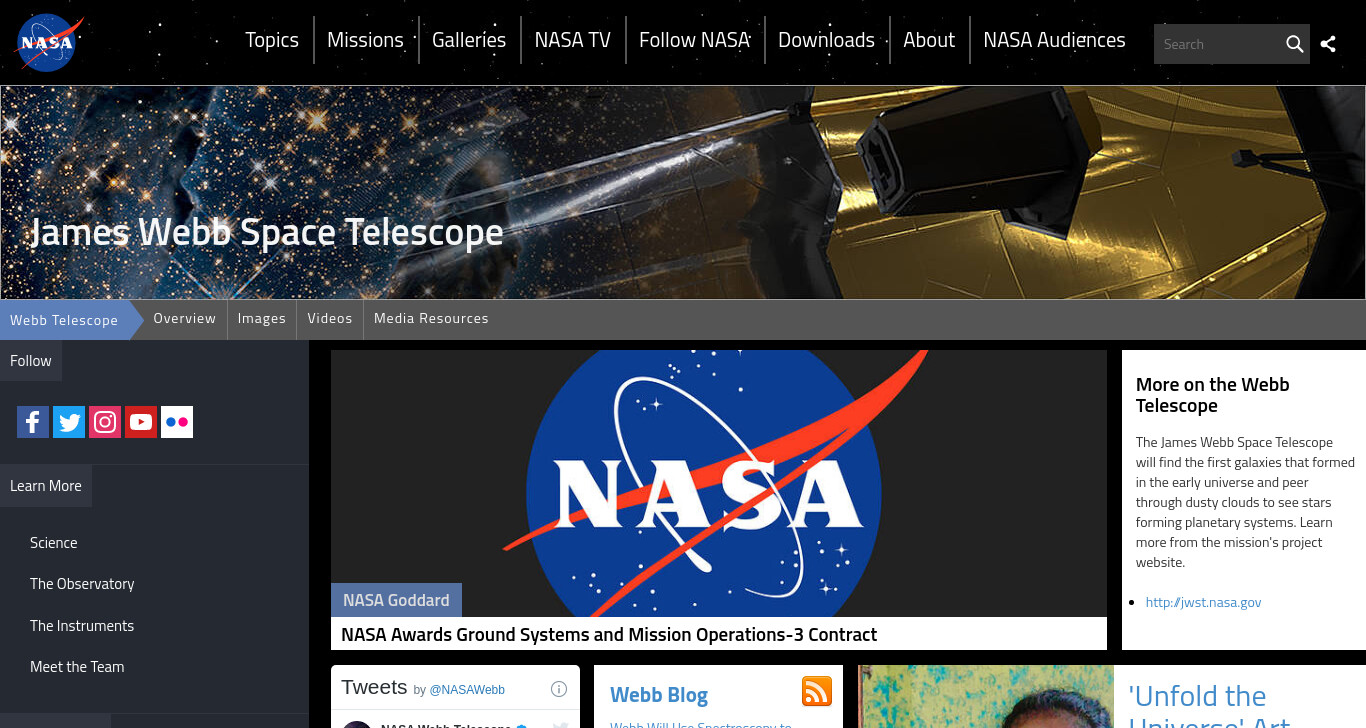The width and height of the screenshot is (1366, 728).
Task: Open the Follow NASA menu
Action: point(695,40)
